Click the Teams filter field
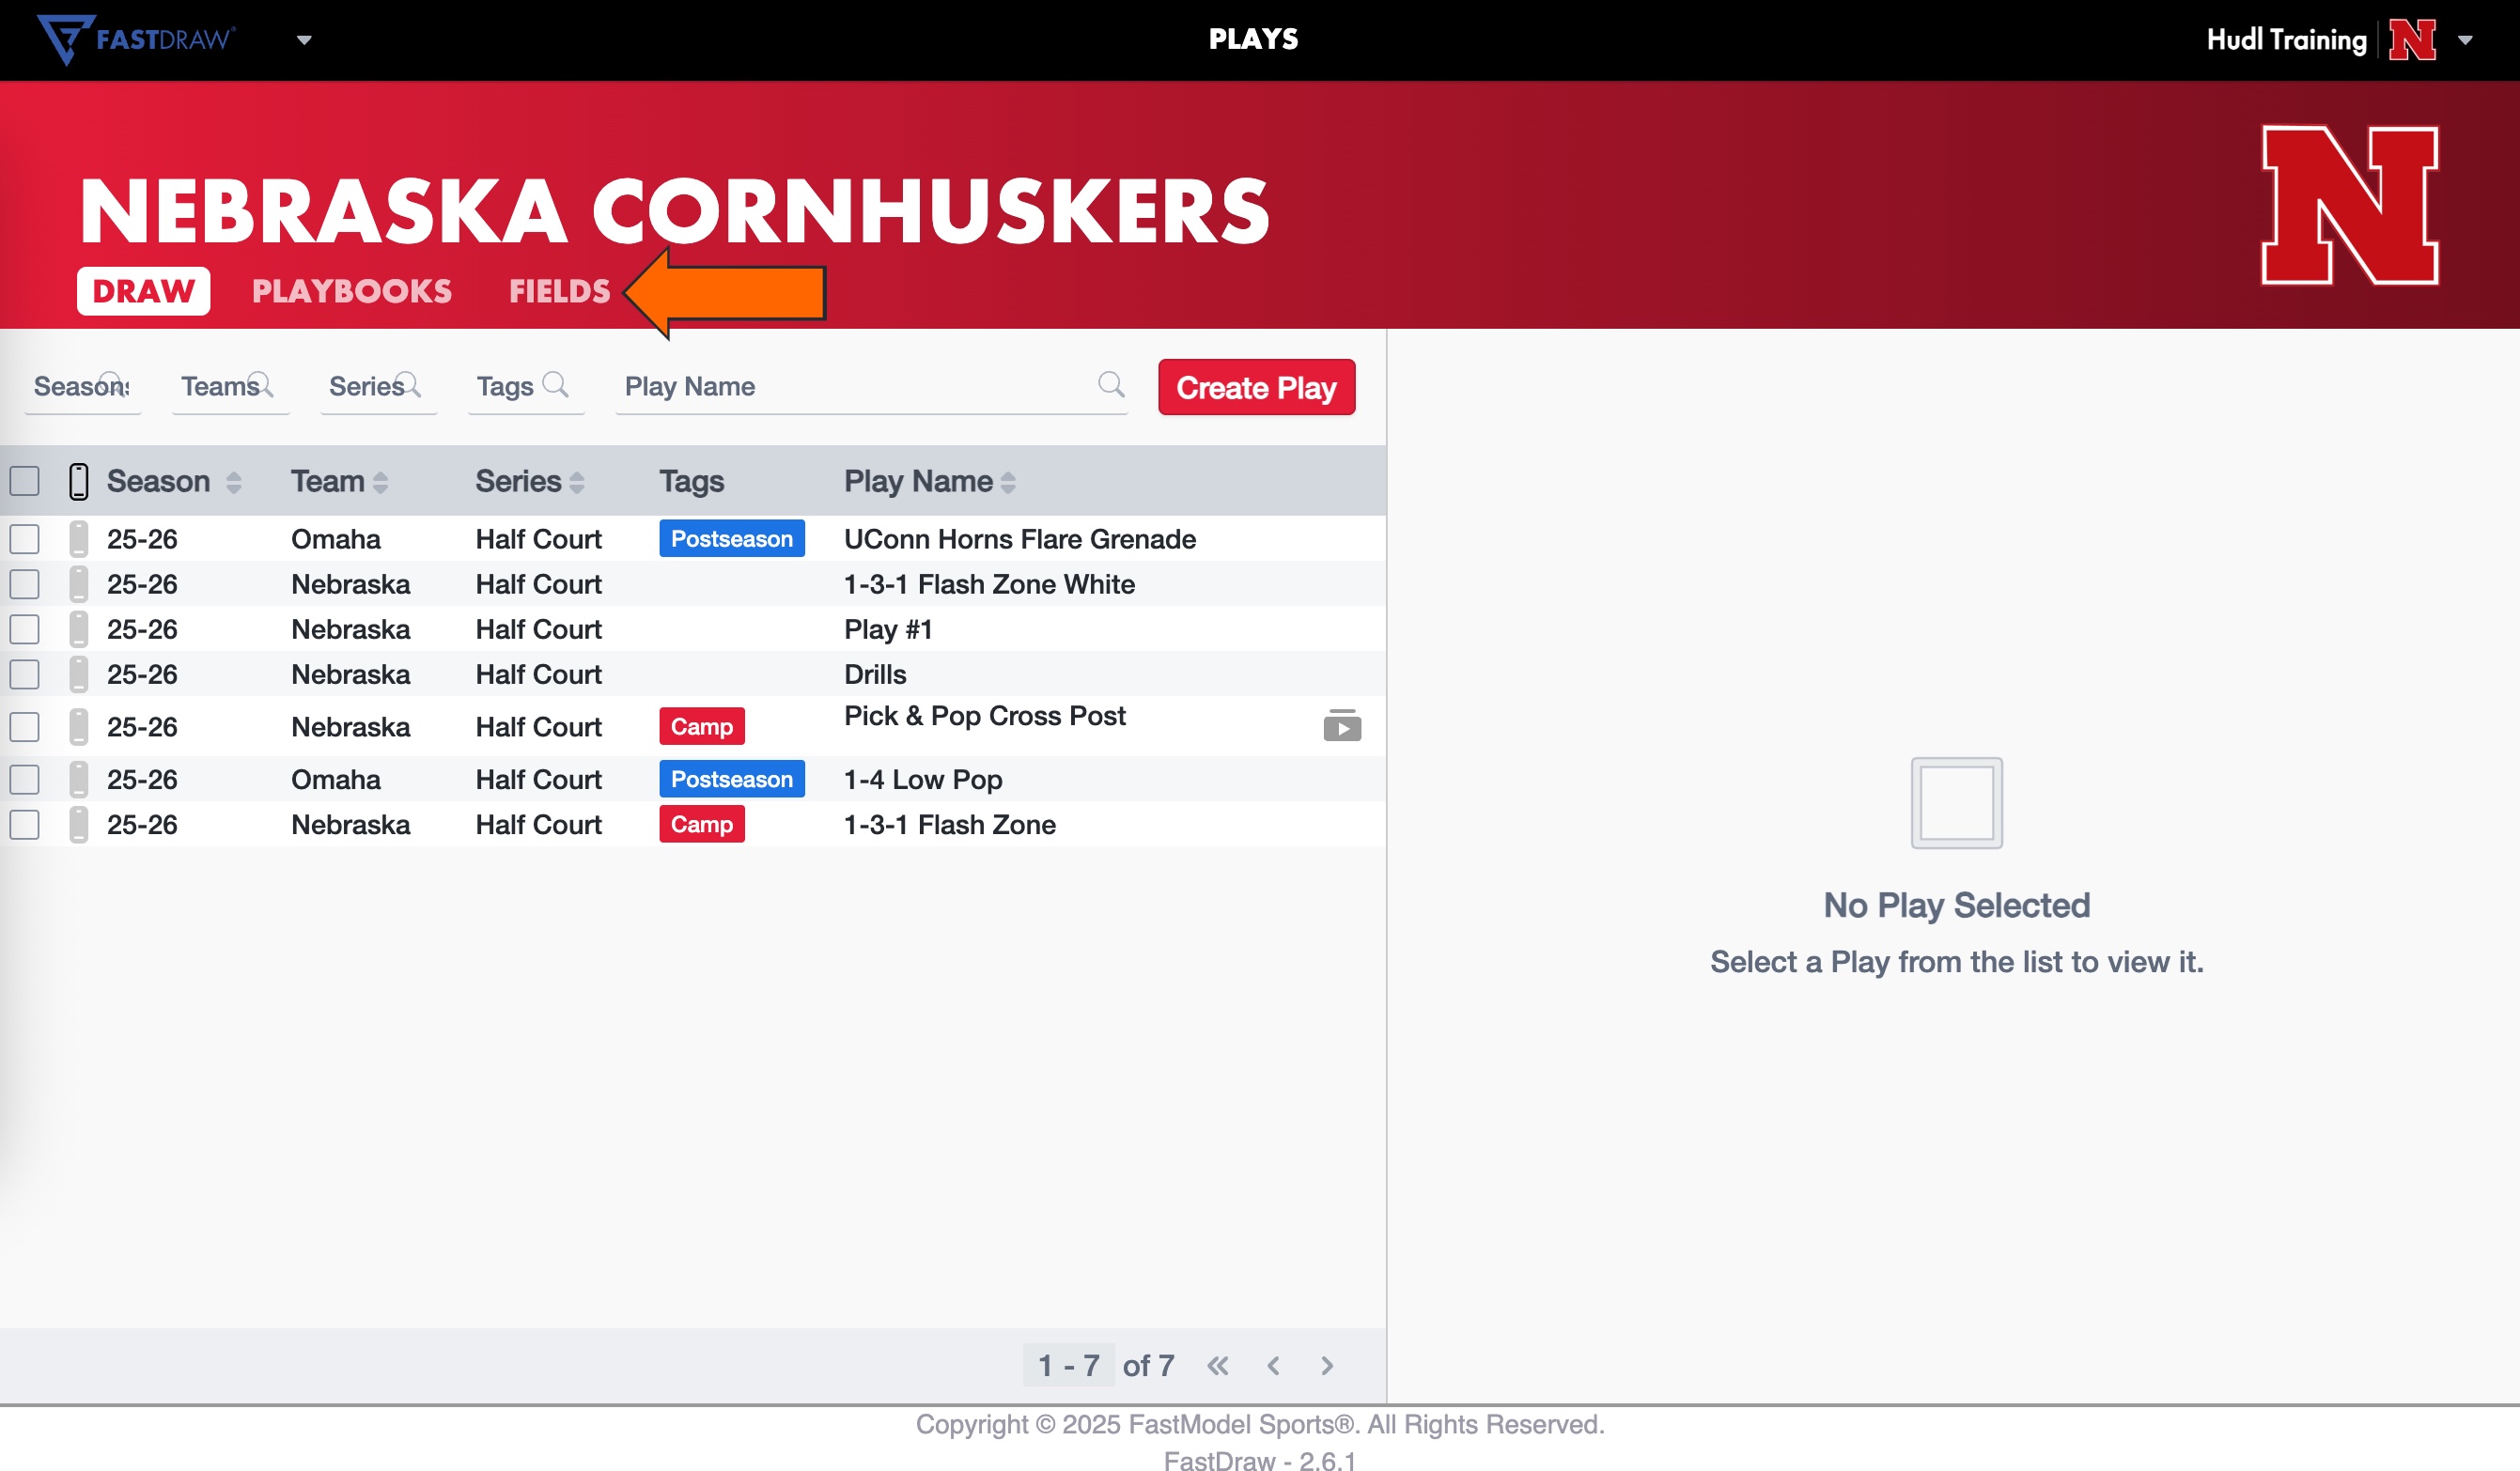Viewport: 2520px width, 1471px height. click(230, 386)
